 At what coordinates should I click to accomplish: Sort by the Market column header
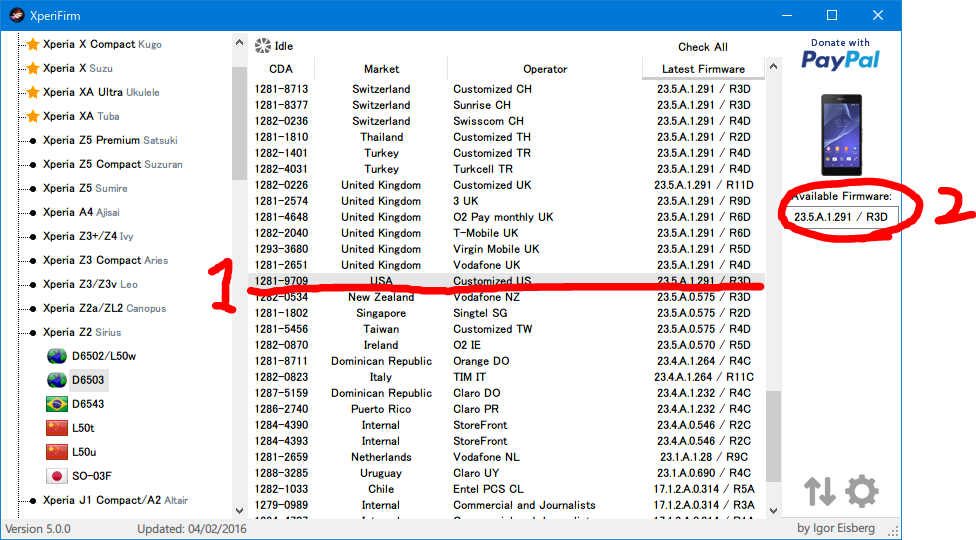381,69
